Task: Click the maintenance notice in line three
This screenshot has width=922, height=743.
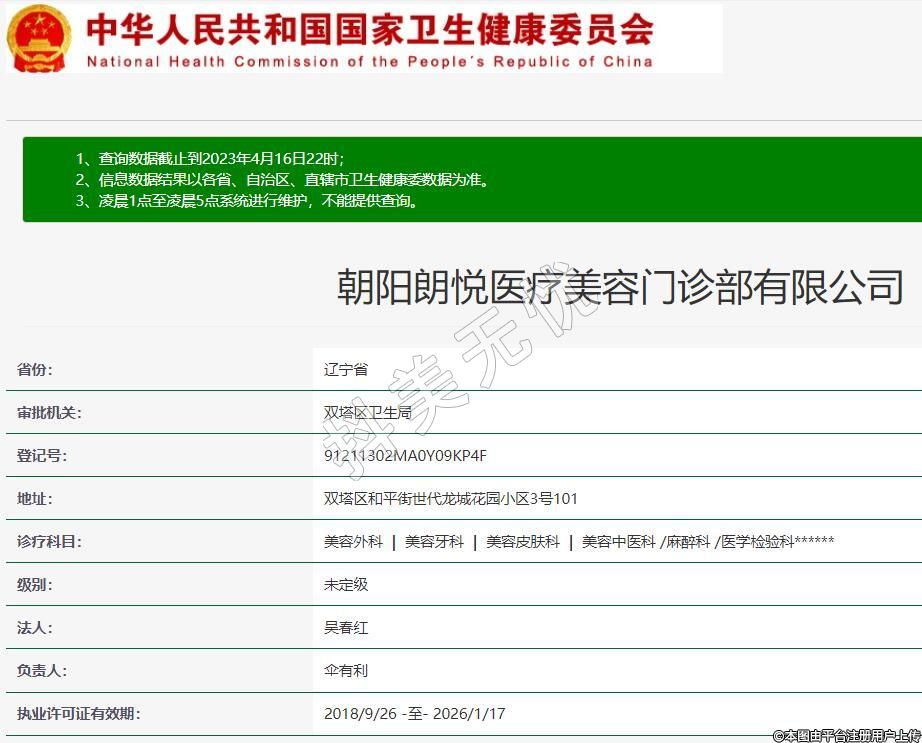Action: [246, 201]
